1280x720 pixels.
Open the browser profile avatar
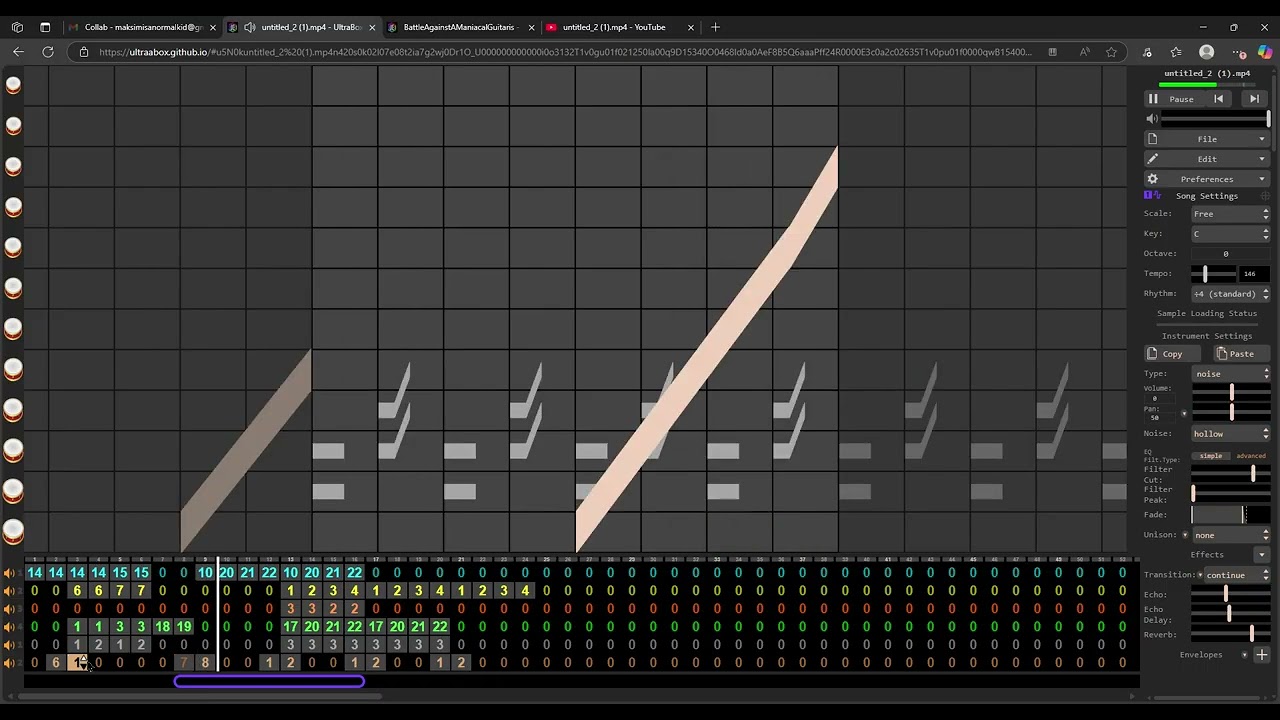(x=1206, y=52)
